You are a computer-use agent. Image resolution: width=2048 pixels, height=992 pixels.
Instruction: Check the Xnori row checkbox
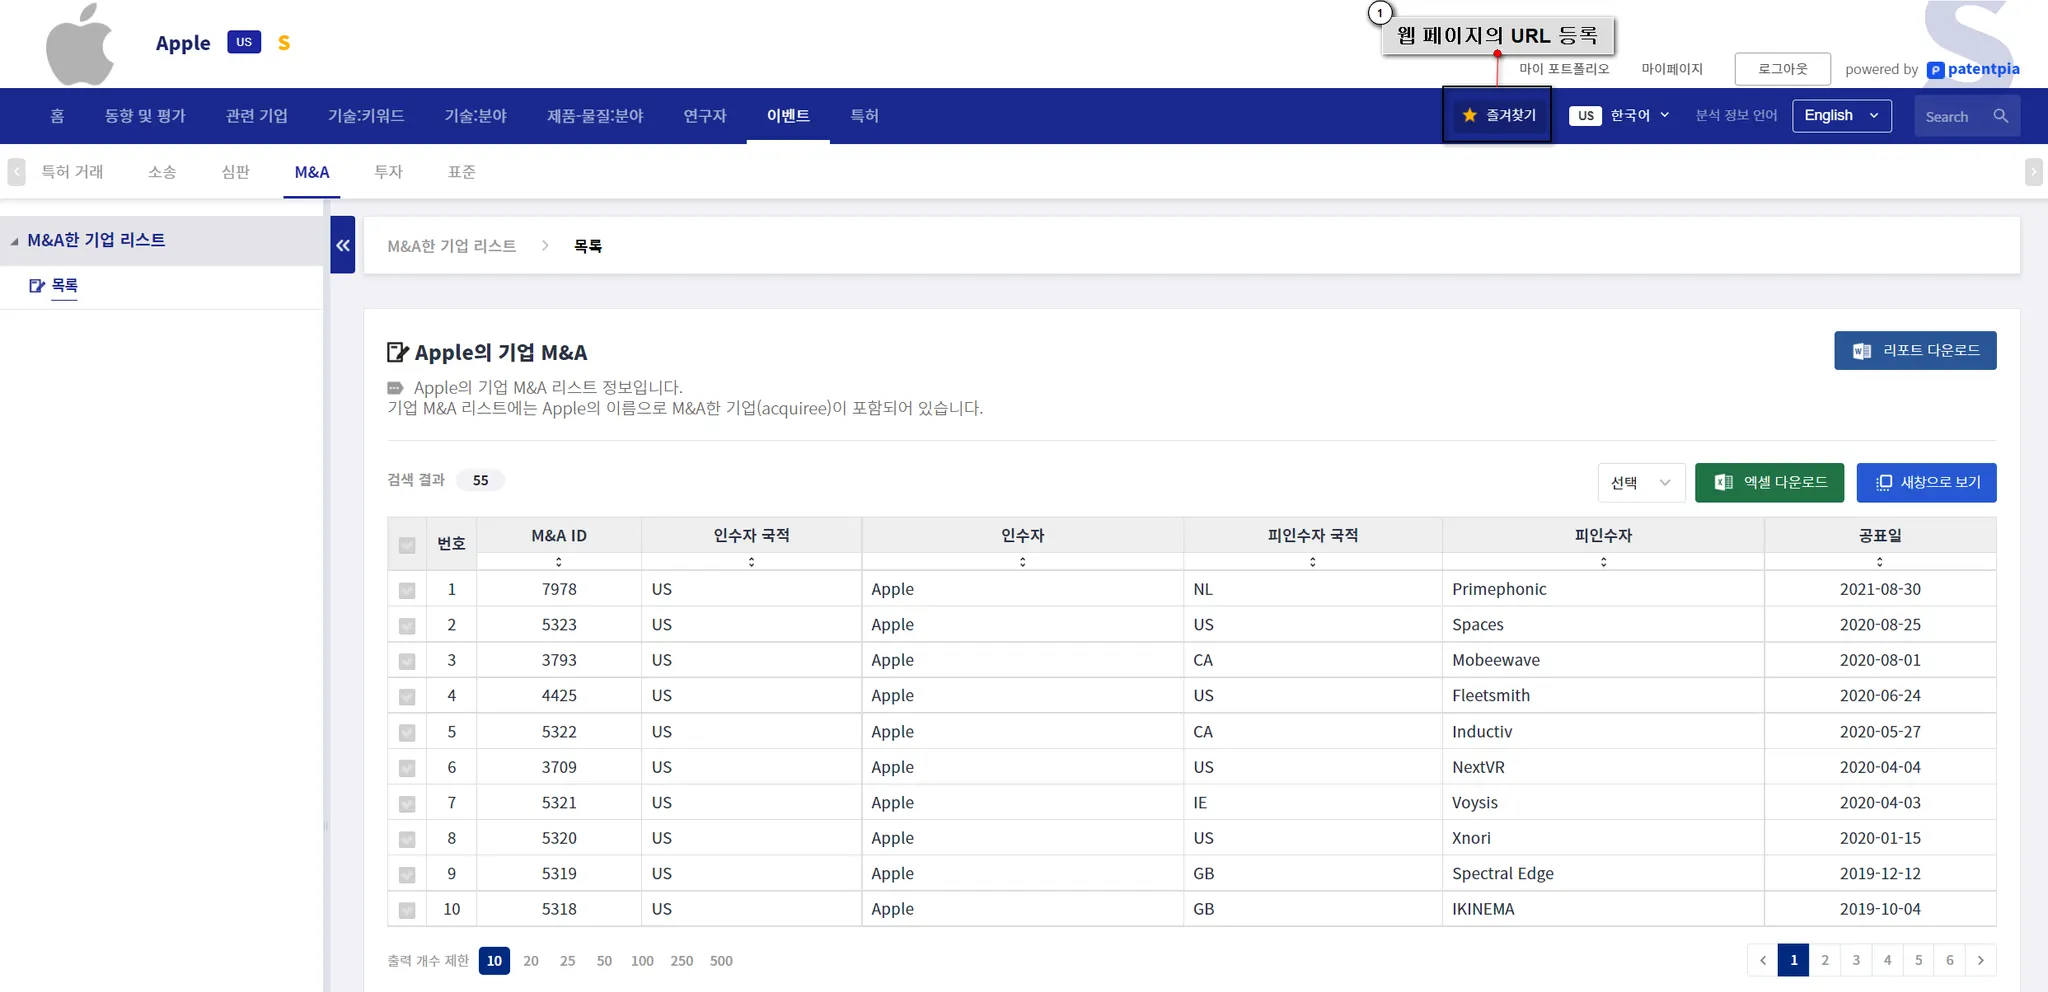[407, 839]
